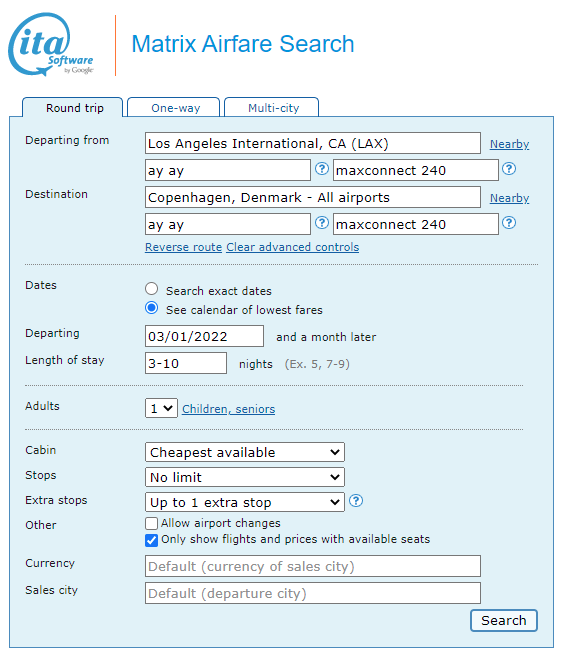Open the Adults count dropdown
Image resolution: width=577 pixels, height=668 pixels.
click(161, 408)
